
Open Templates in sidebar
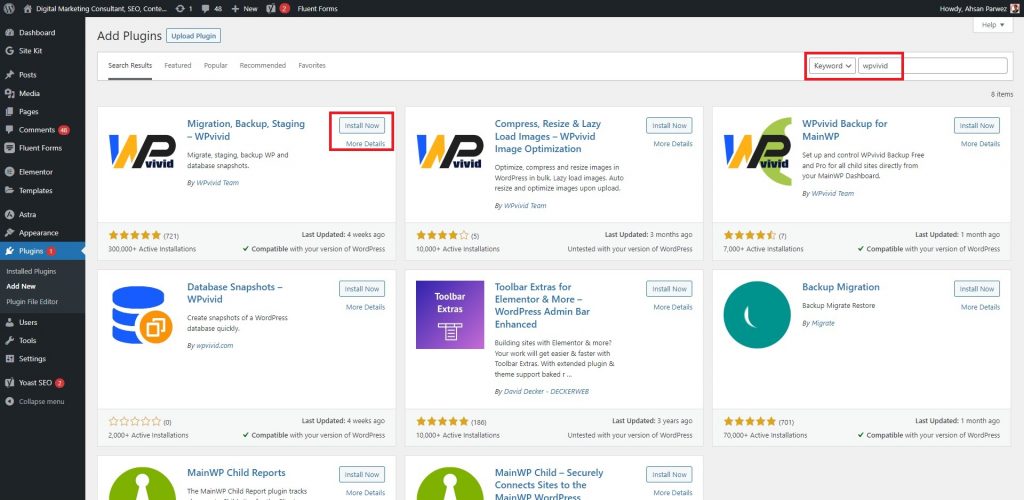click(x=35, y=191)
